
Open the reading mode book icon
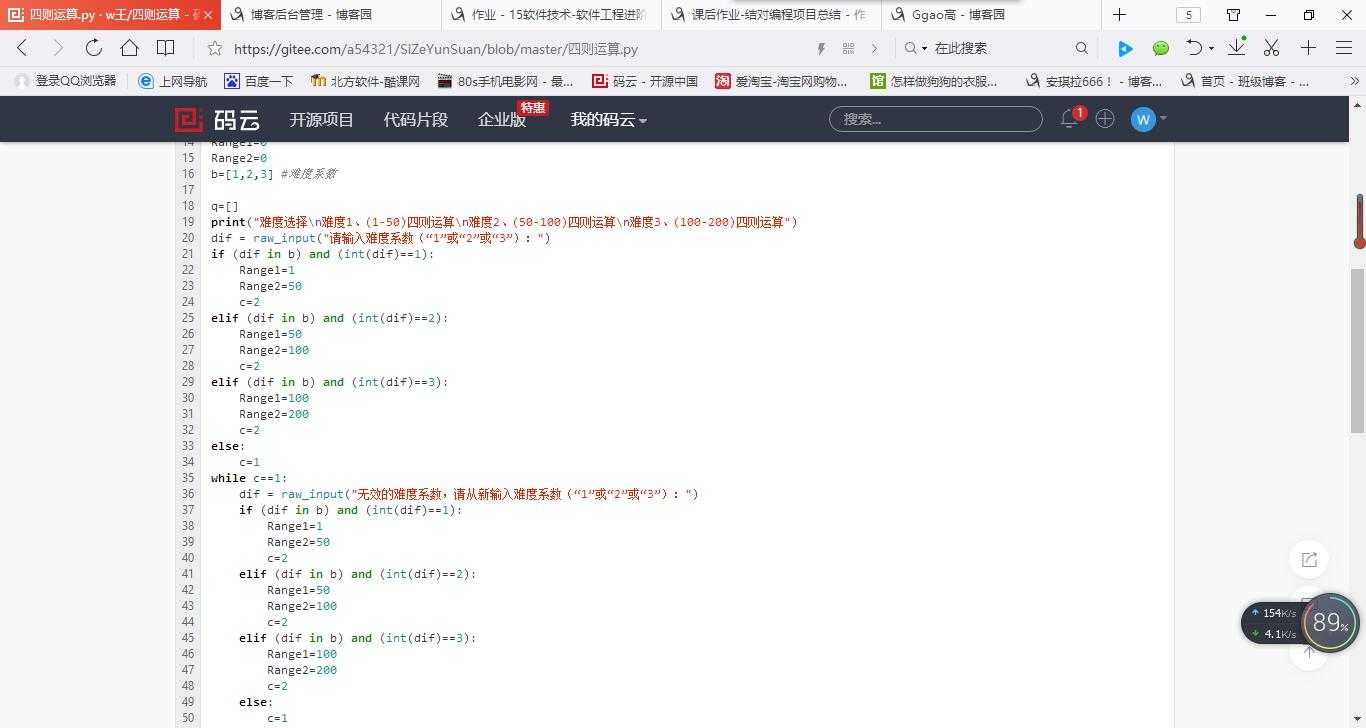[x=166, y=48]
